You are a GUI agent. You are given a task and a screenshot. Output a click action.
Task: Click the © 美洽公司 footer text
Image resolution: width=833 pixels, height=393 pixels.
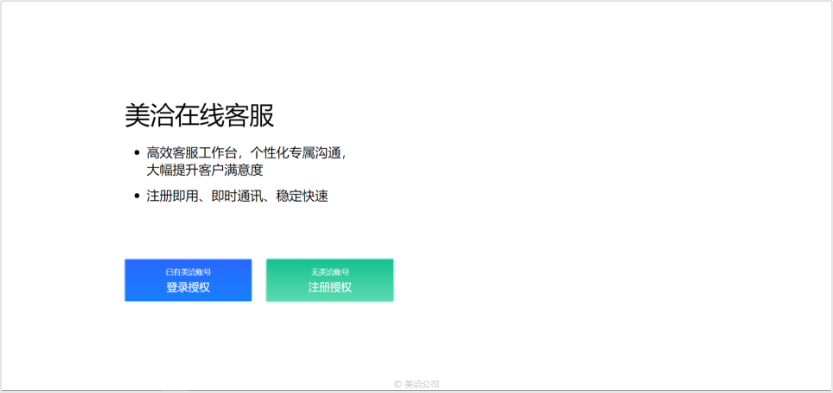(416, 384)
